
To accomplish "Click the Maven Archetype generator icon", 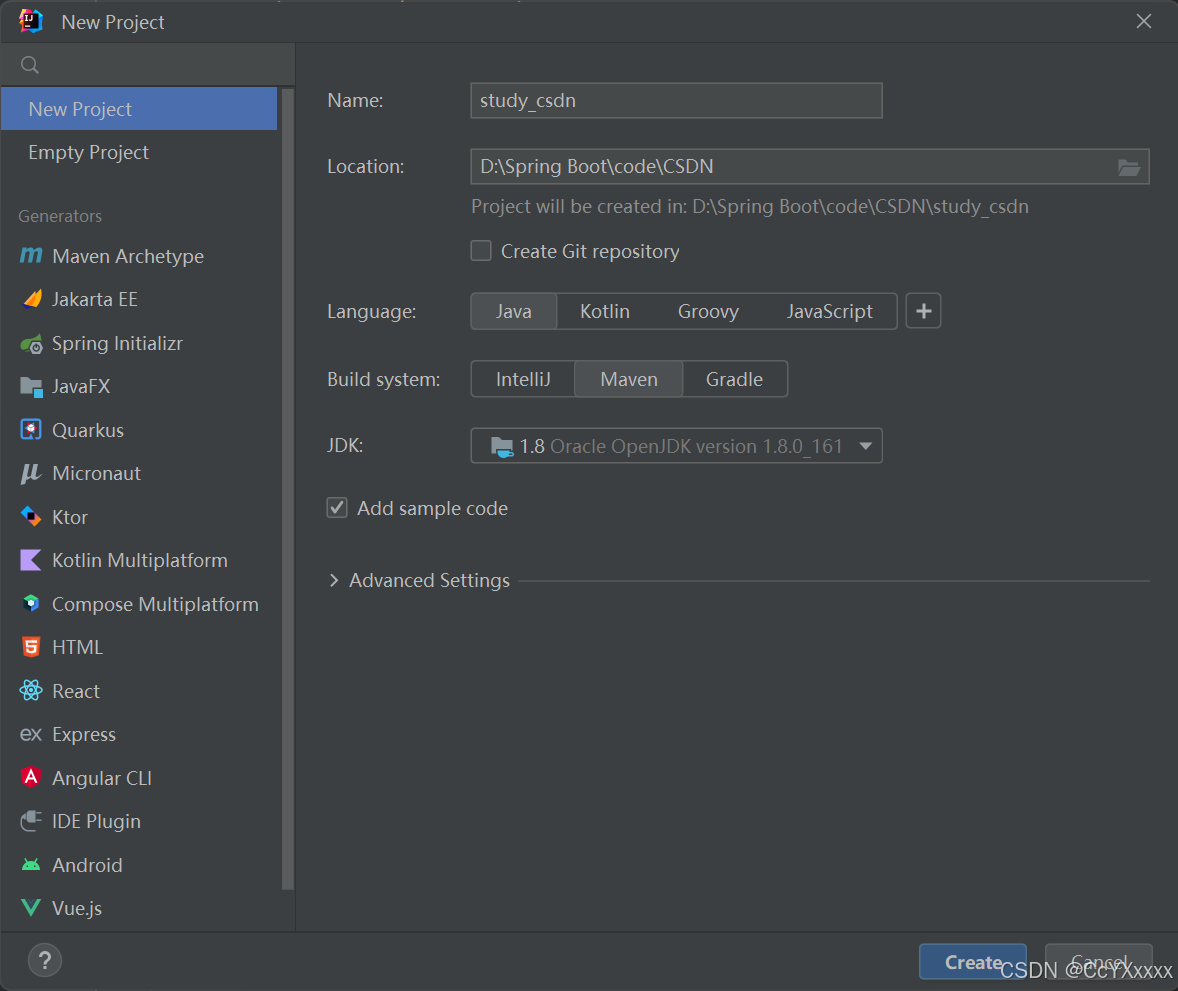I will (31, 255).
